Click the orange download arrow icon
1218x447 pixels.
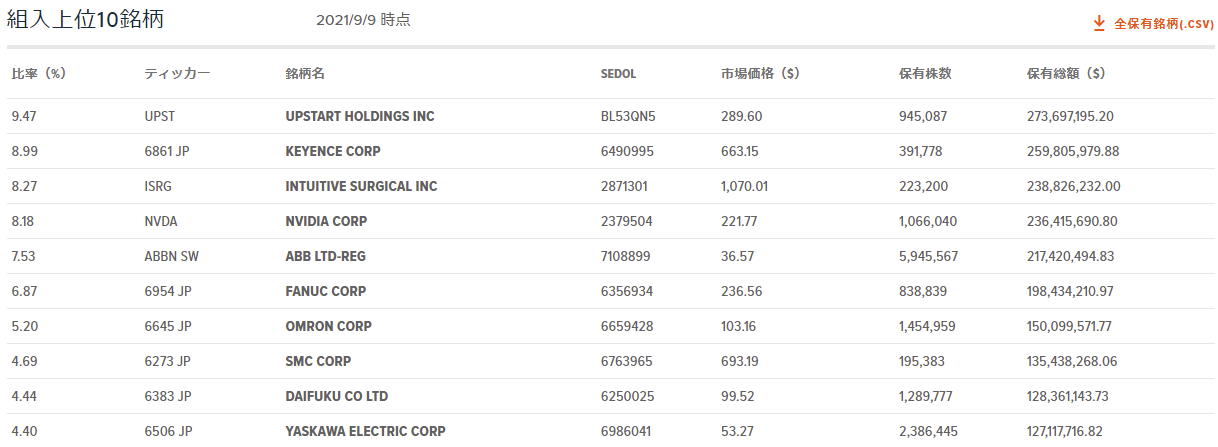1099,22
